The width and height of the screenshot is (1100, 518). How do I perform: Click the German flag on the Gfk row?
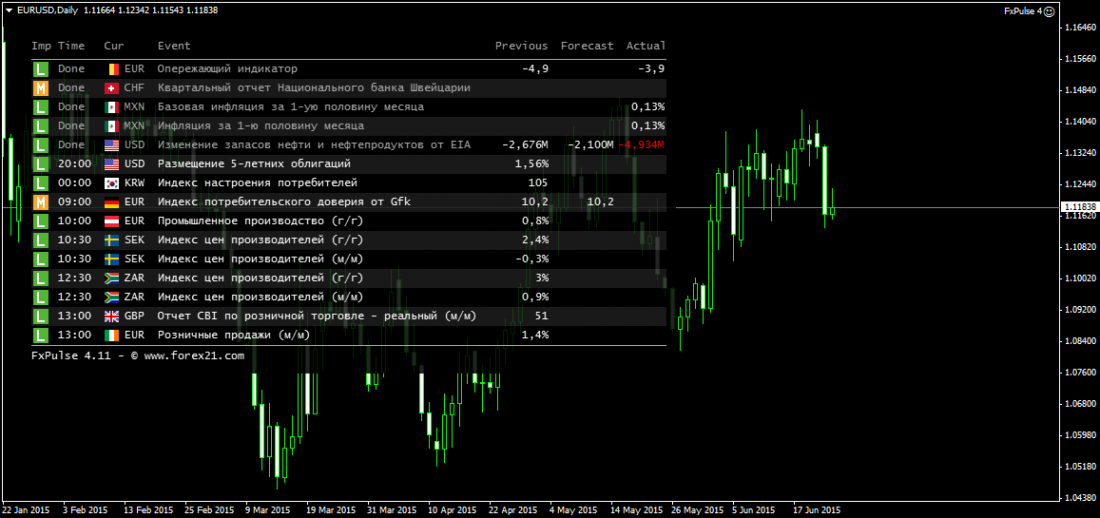coord(112,202)
